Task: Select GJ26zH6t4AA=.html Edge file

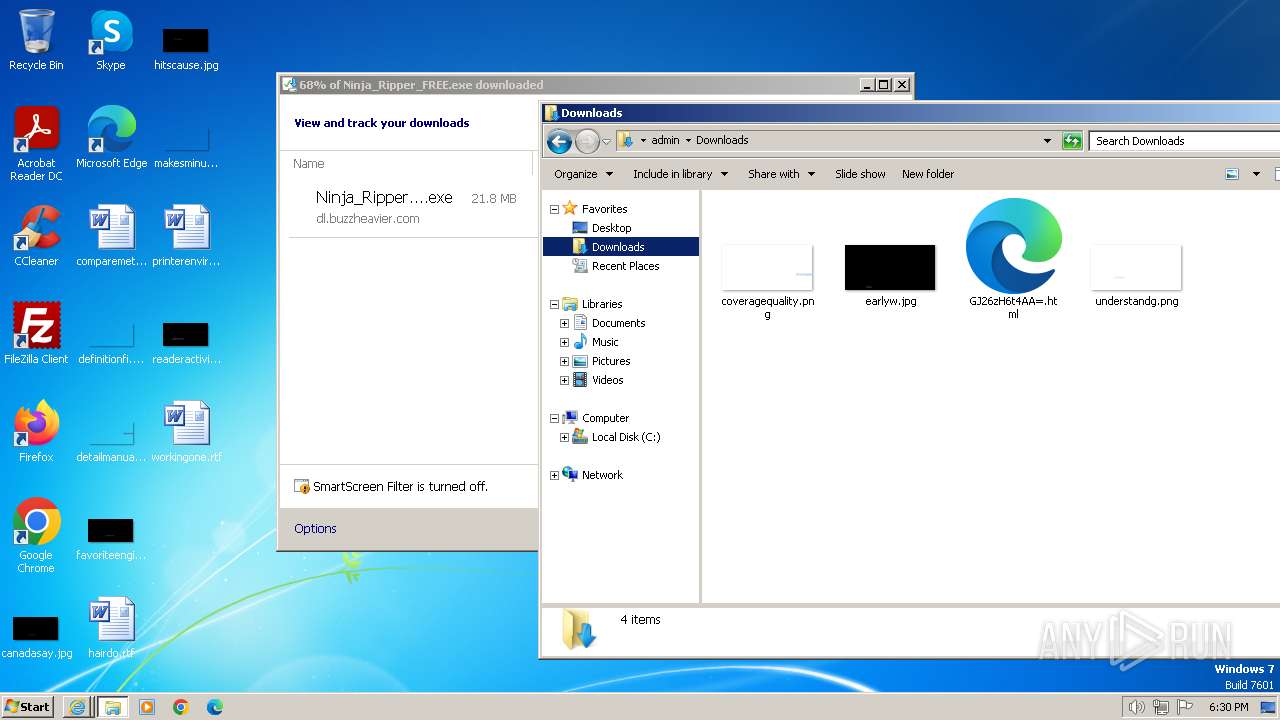Action: point(1013,258)
